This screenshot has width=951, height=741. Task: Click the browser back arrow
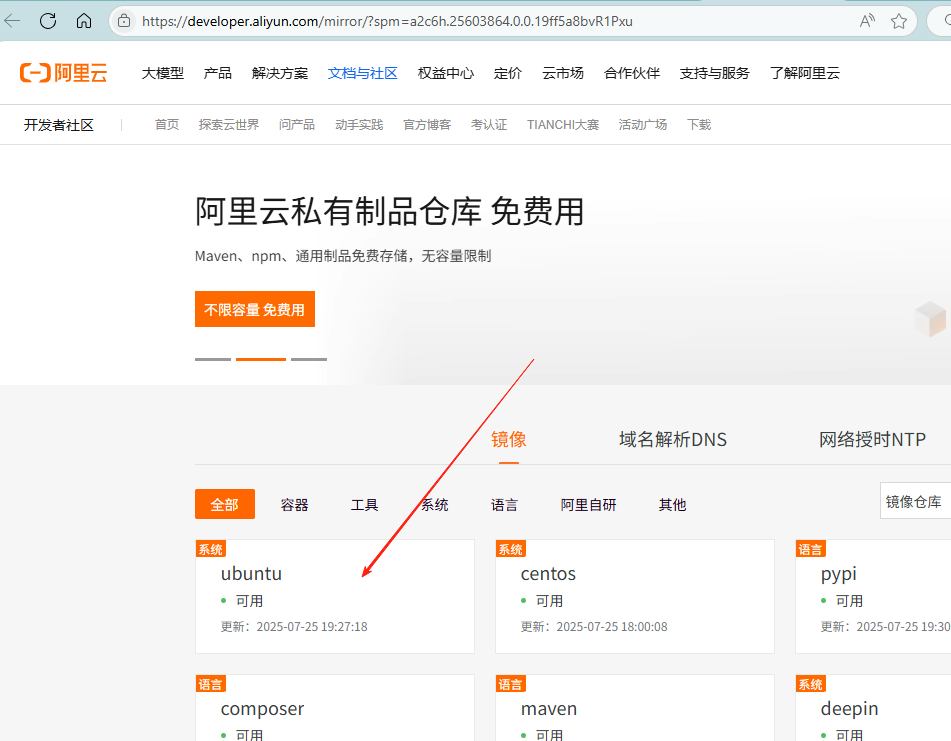click(13, 21)
